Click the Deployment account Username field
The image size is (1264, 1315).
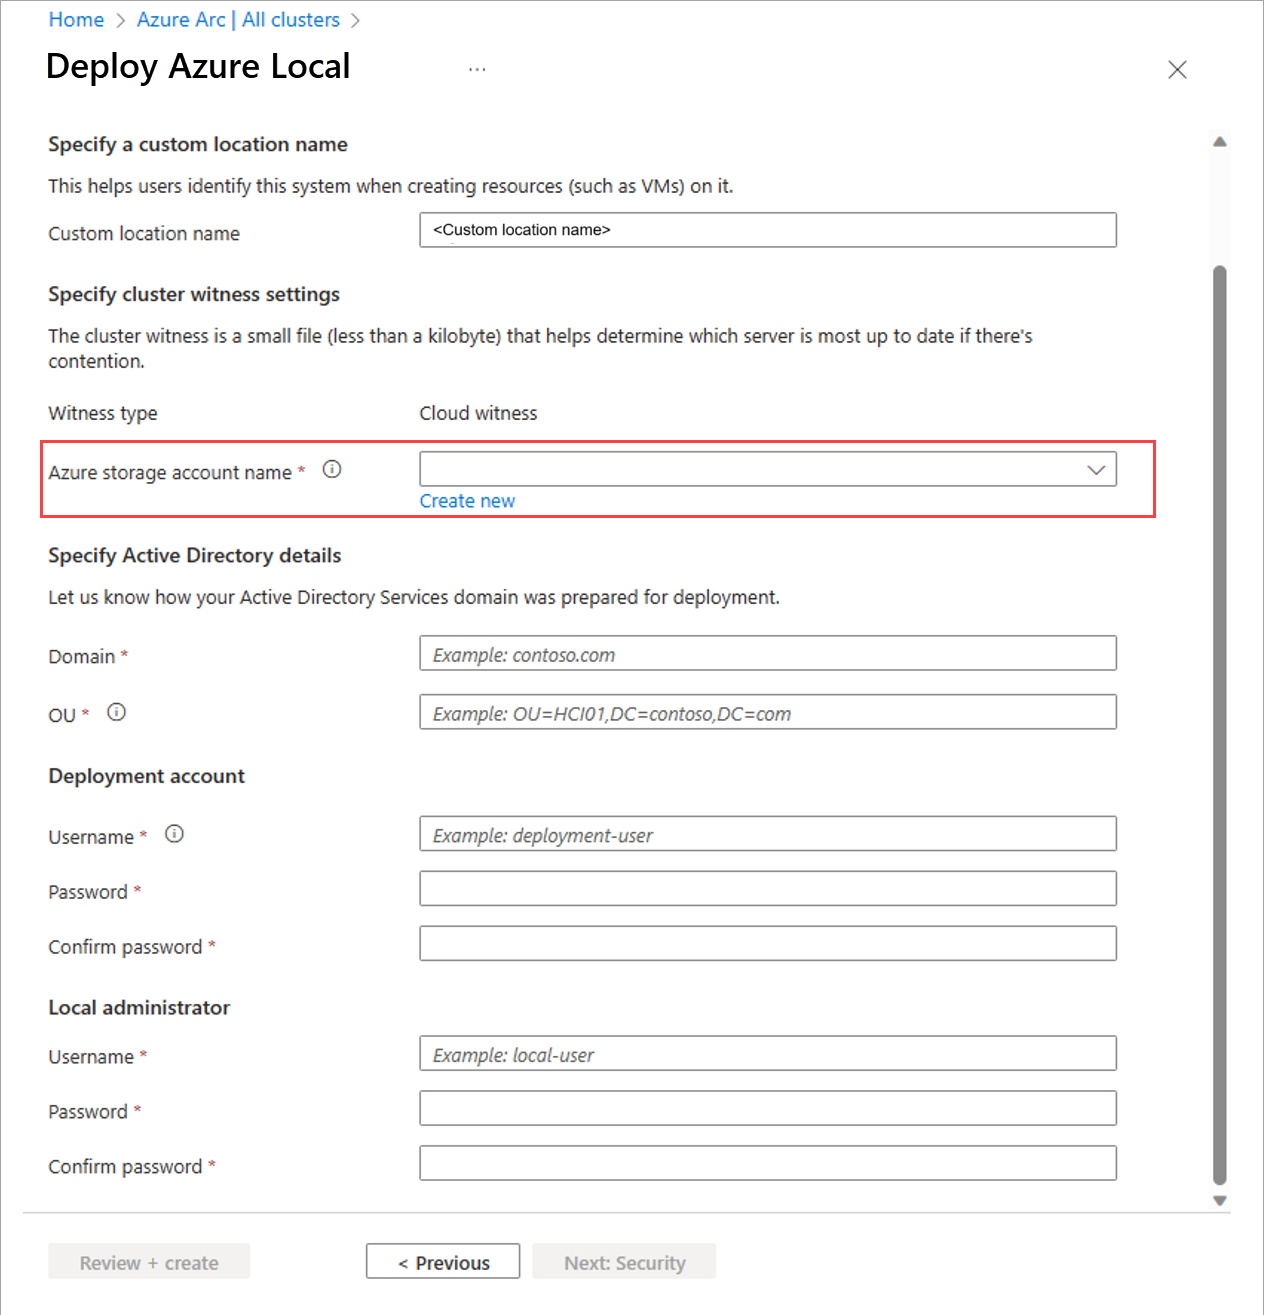click(767, 834)
